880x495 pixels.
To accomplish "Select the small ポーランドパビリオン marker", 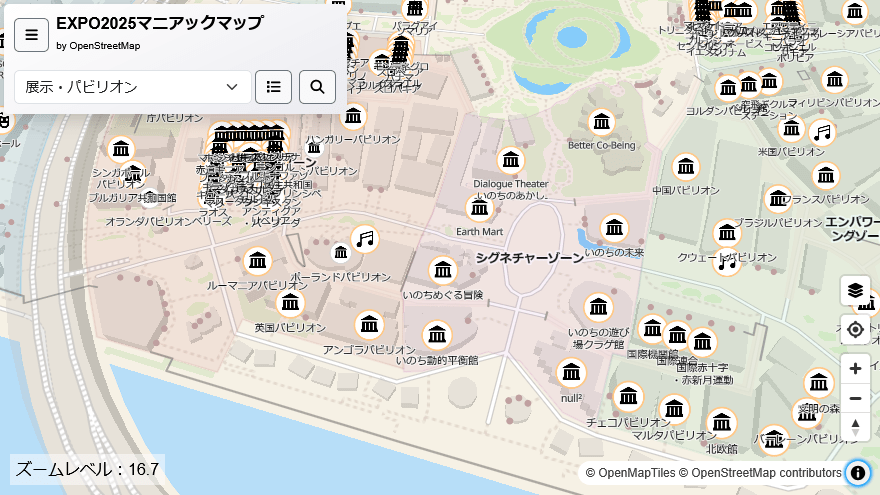I will click(341, 253).
